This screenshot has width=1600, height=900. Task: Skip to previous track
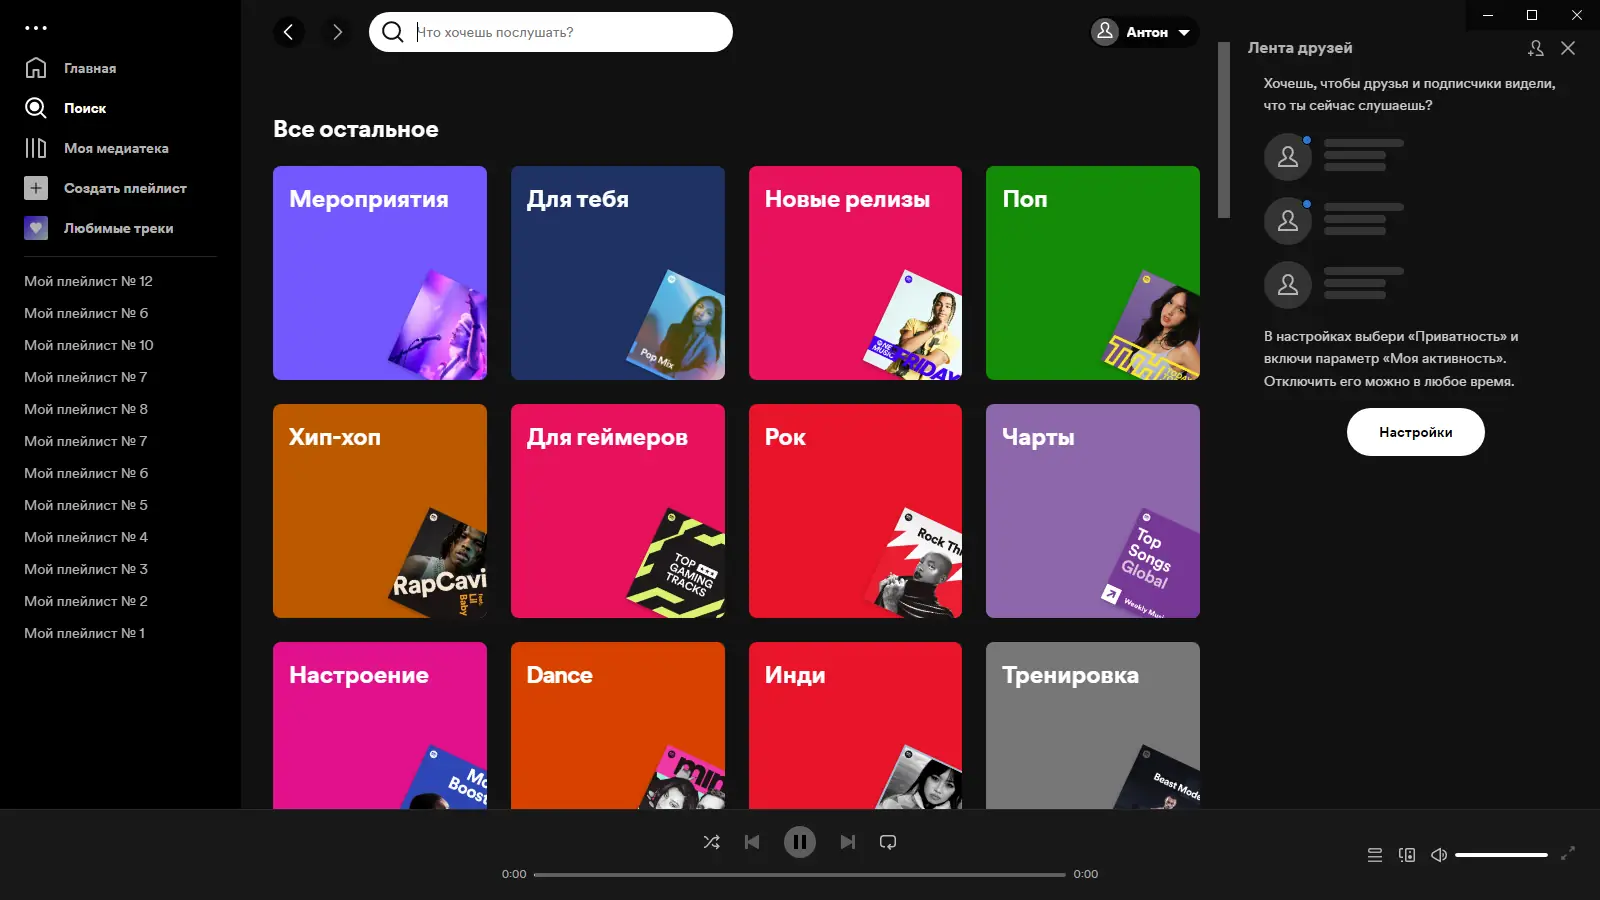(x=752, y=842)
